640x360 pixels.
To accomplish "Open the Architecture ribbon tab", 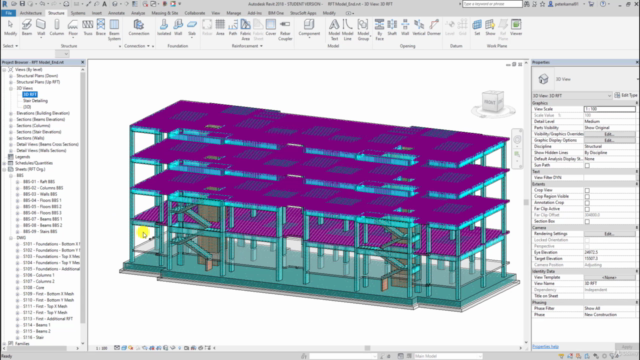I will (31, 13).
